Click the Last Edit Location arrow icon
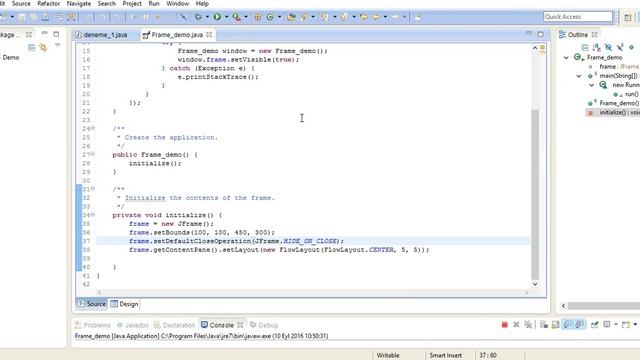This screenshot has height=360, width=640. pyautogui.click(x=363, y=17)
